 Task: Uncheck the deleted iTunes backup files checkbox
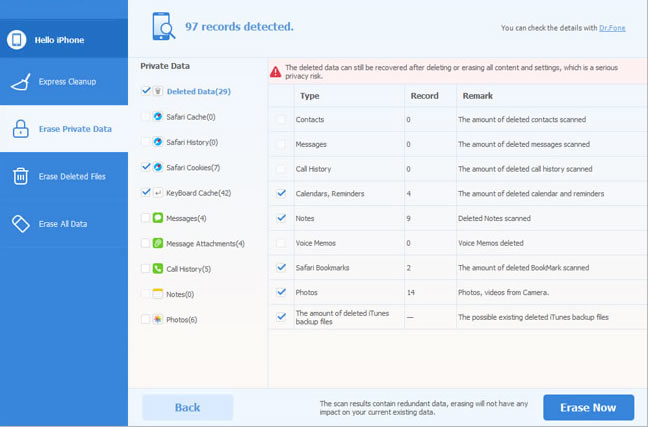click(x=281, y=317)
